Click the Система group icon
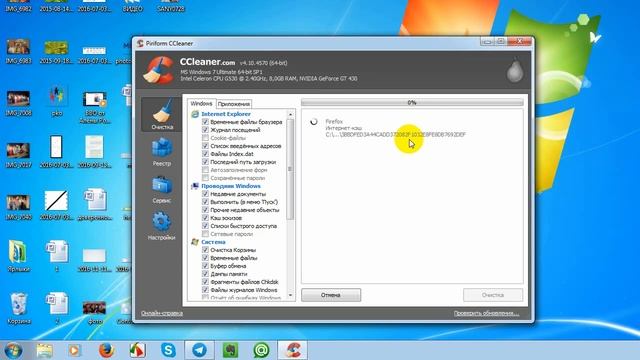Screen dimensions: 640x360 [195, 242]
